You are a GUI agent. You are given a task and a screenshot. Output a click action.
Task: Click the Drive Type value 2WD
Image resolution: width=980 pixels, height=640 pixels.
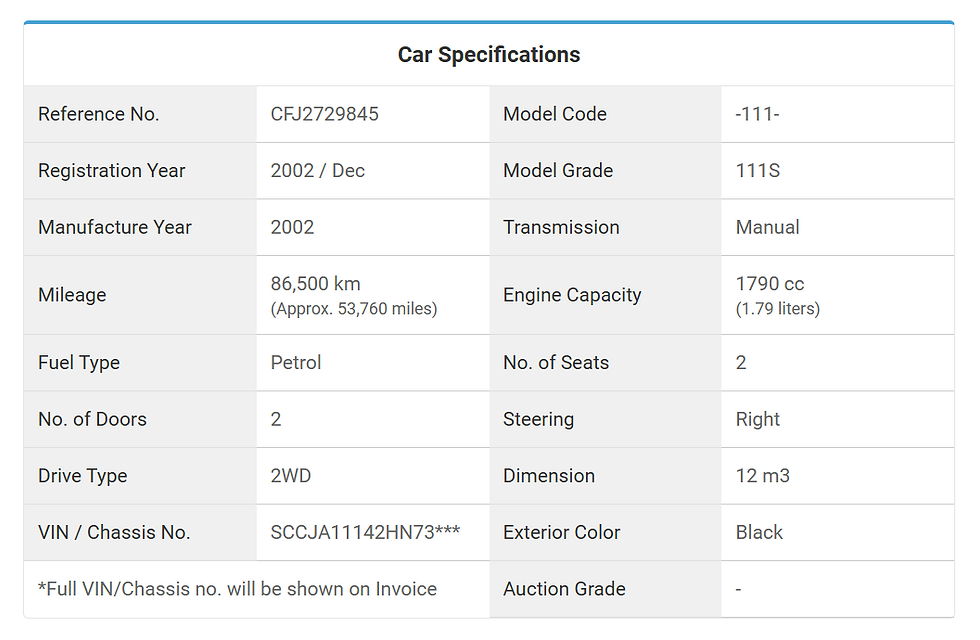[291, 476]
